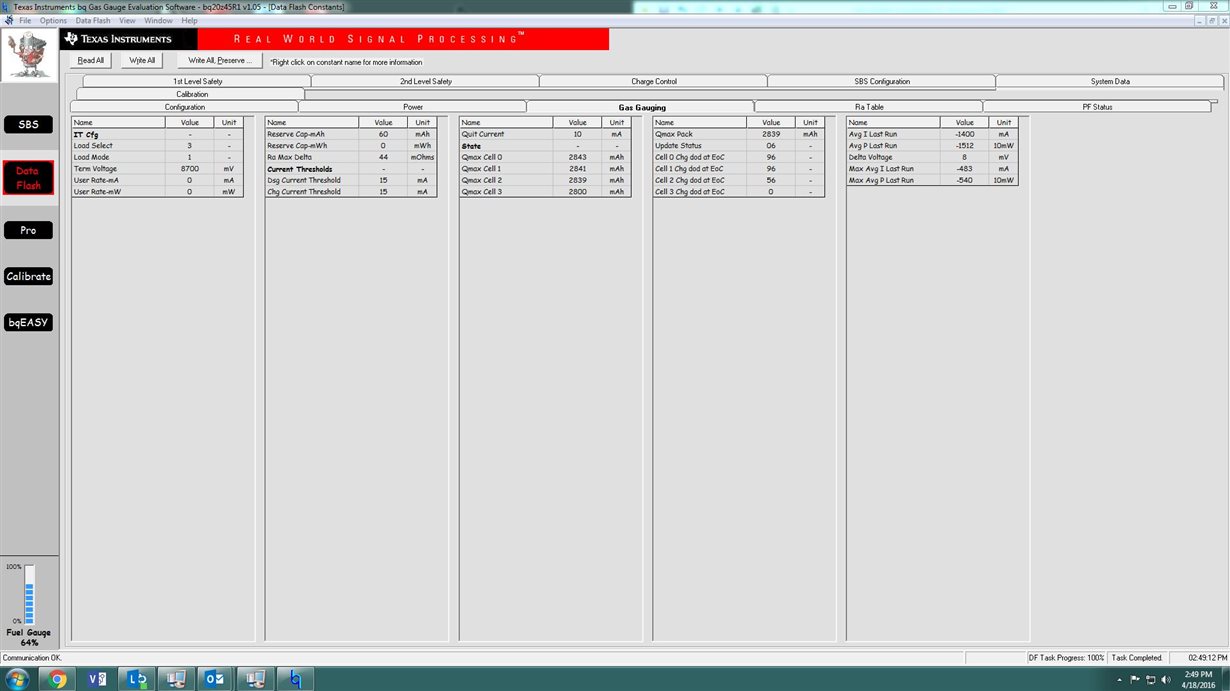The height and width of the screenshot is (691, 1230).
Task: Select the Data Flash sidebar button
Action: pos(28,178)
